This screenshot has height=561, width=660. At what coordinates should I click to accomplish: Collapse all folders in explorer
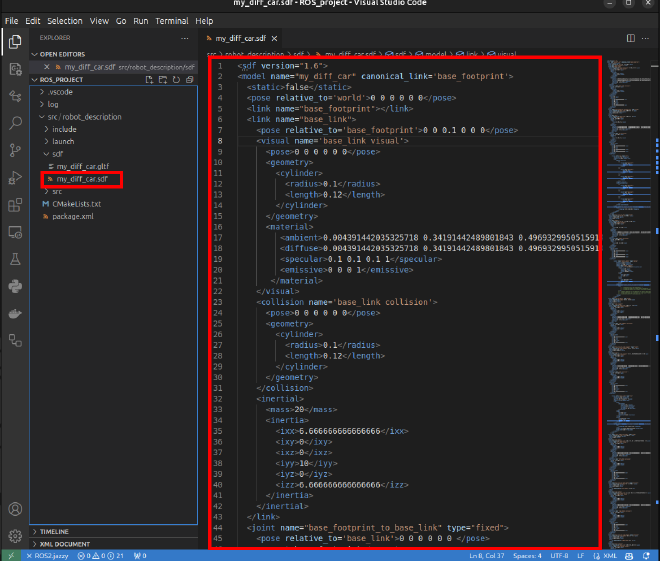pos(190,80)
